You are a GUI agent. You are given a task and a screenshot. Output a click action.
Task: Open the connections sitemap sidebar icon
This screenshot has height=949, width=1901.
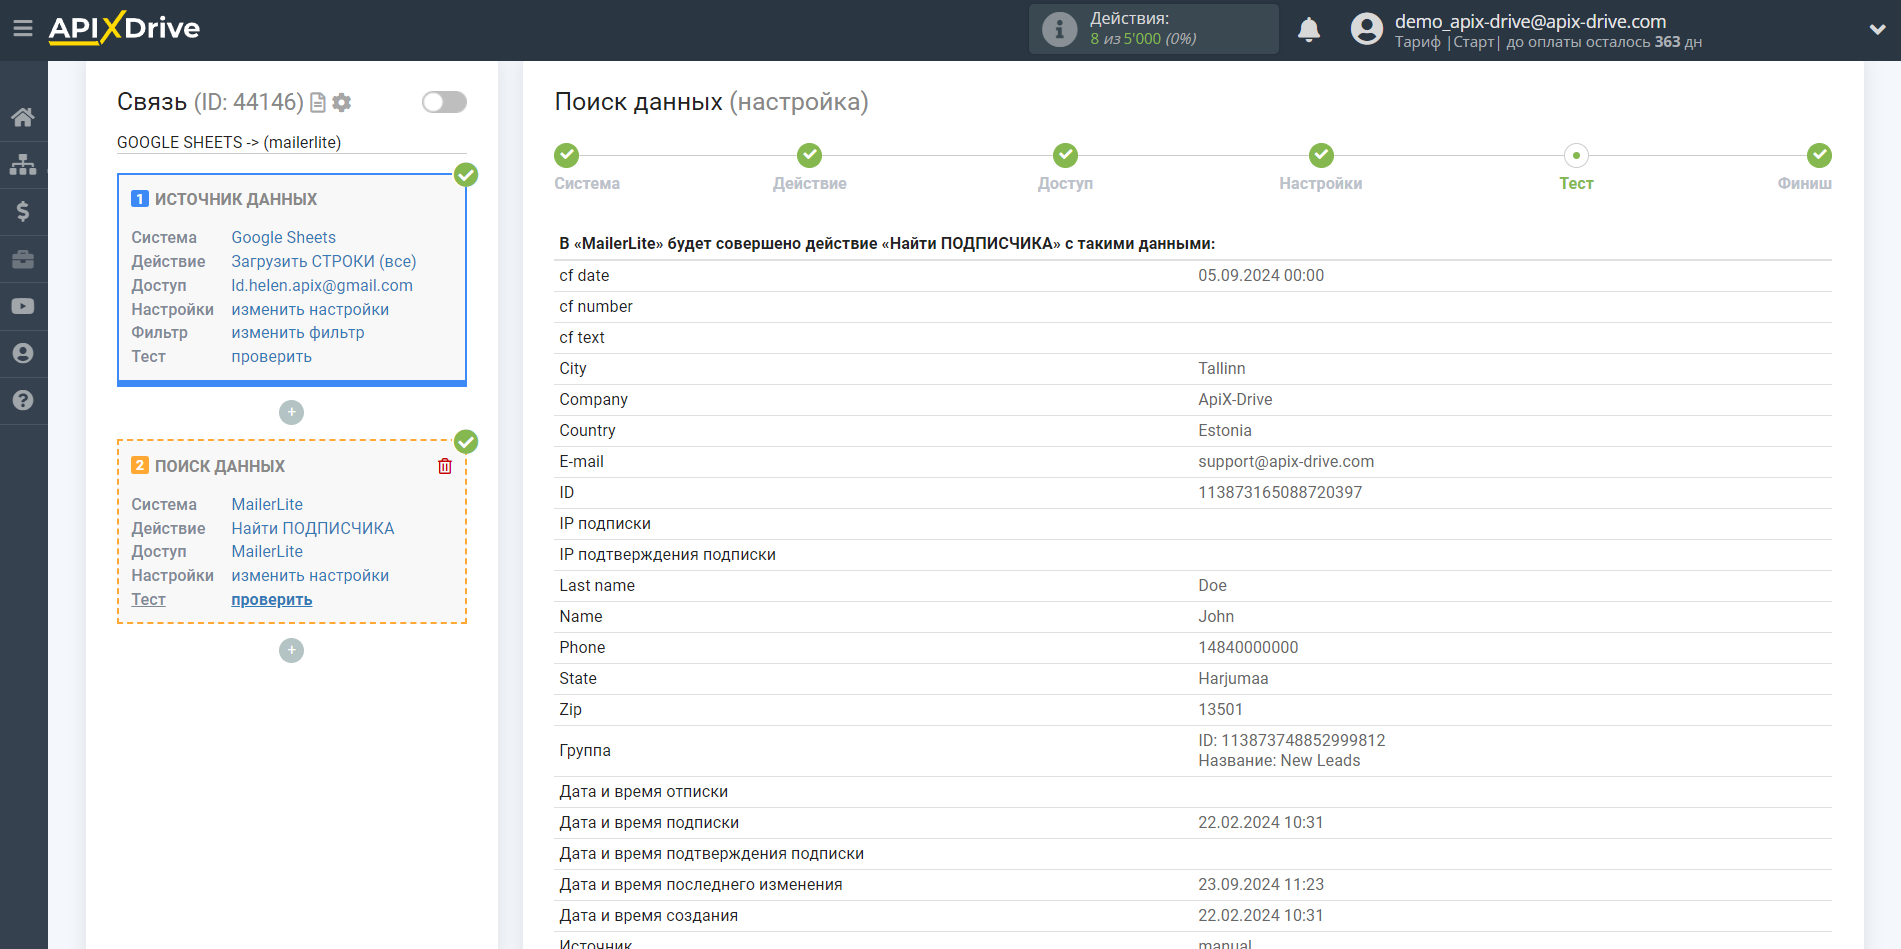(23, 164)
